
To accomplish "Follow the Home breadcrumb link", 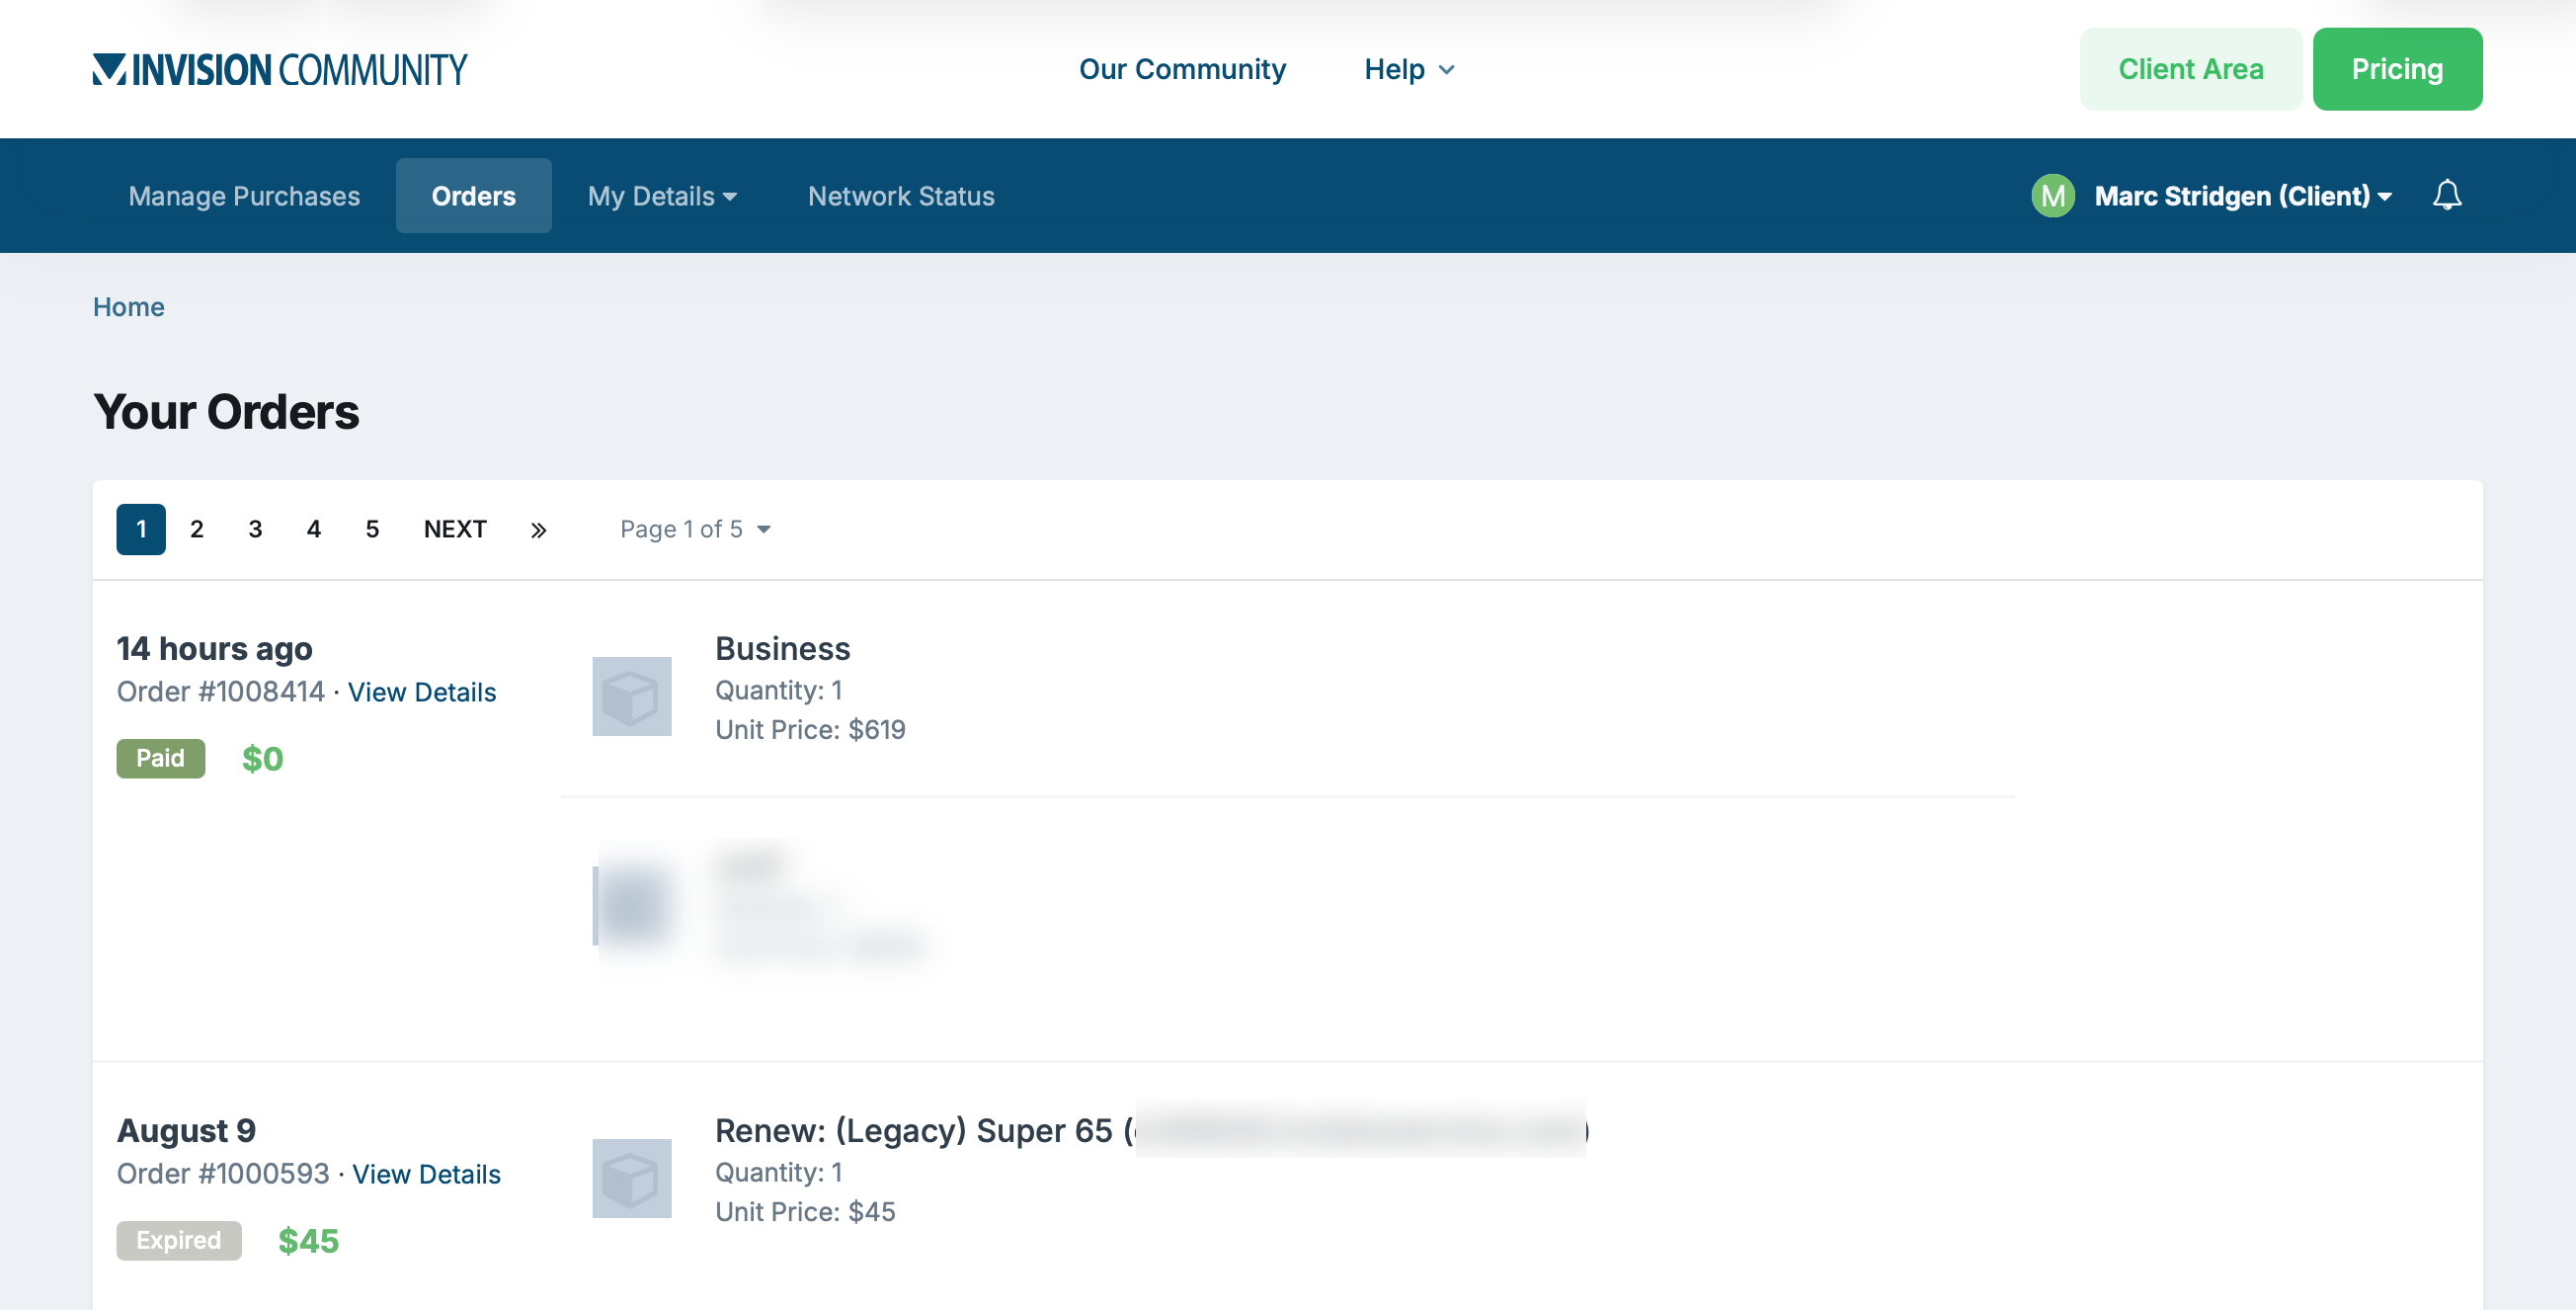I will 128,307.
